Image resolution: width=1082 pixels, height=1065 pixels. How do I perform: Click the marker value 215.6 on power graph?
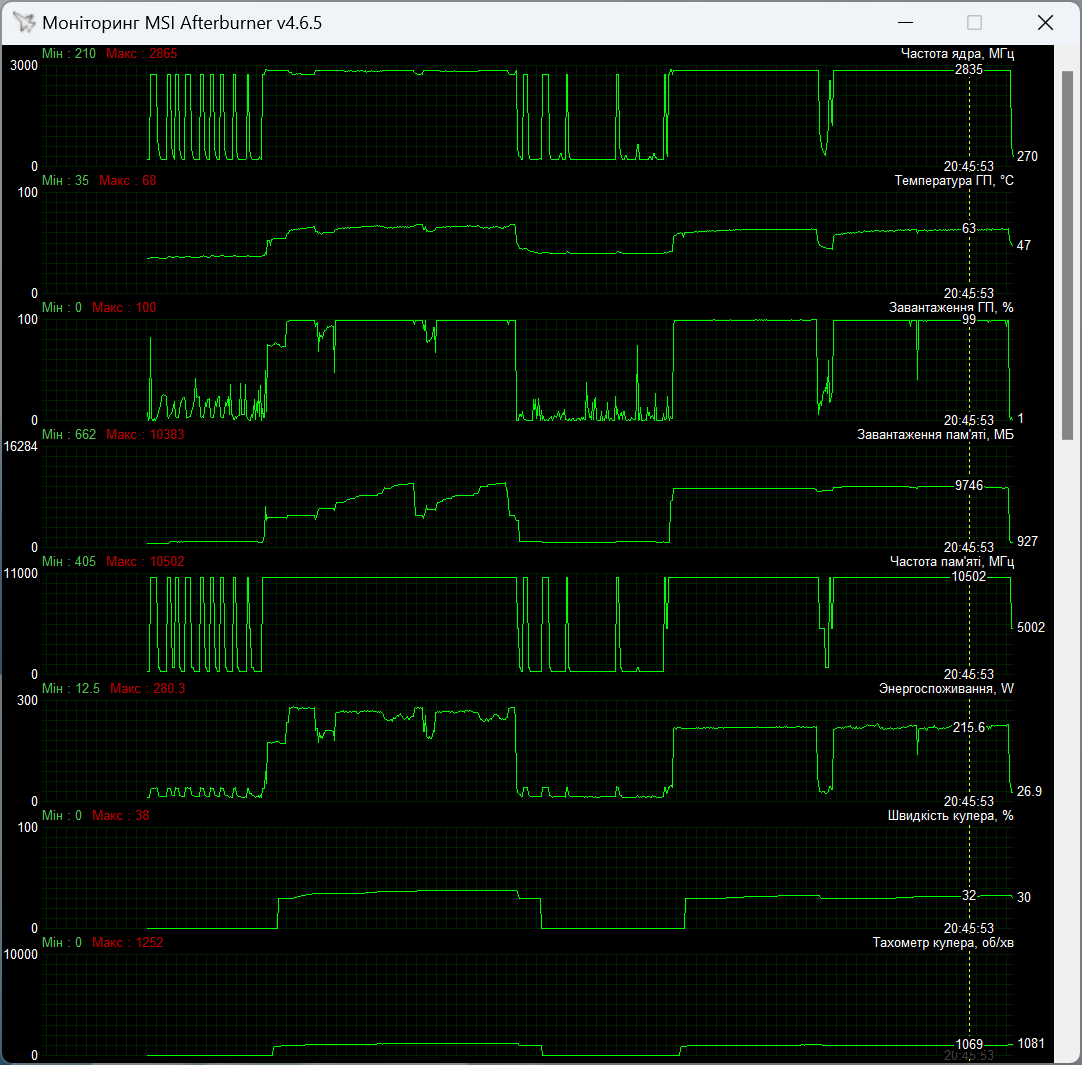click(x=969, y=728)
